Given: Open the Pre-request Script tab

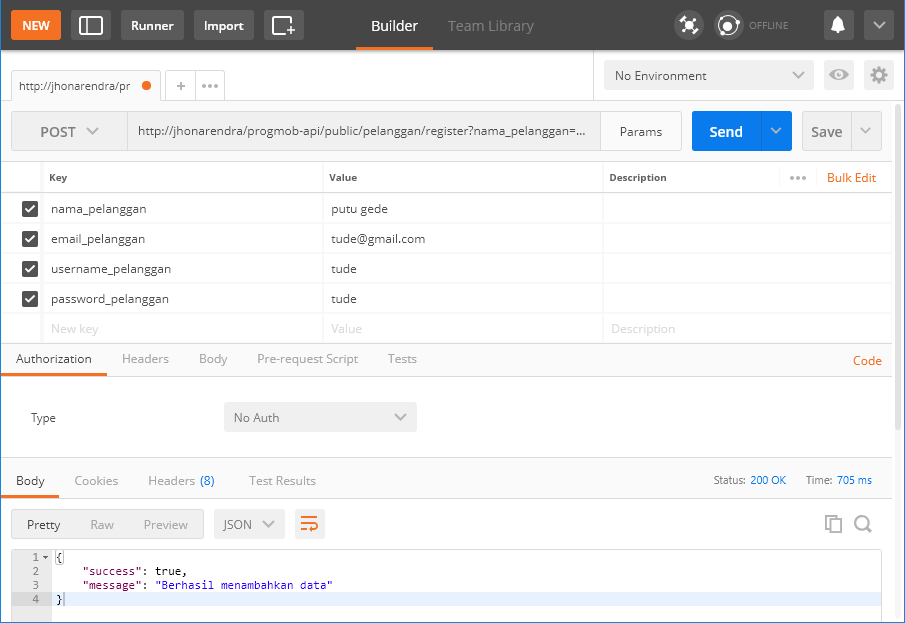Looking at the screenshot, I should (308, 359).
